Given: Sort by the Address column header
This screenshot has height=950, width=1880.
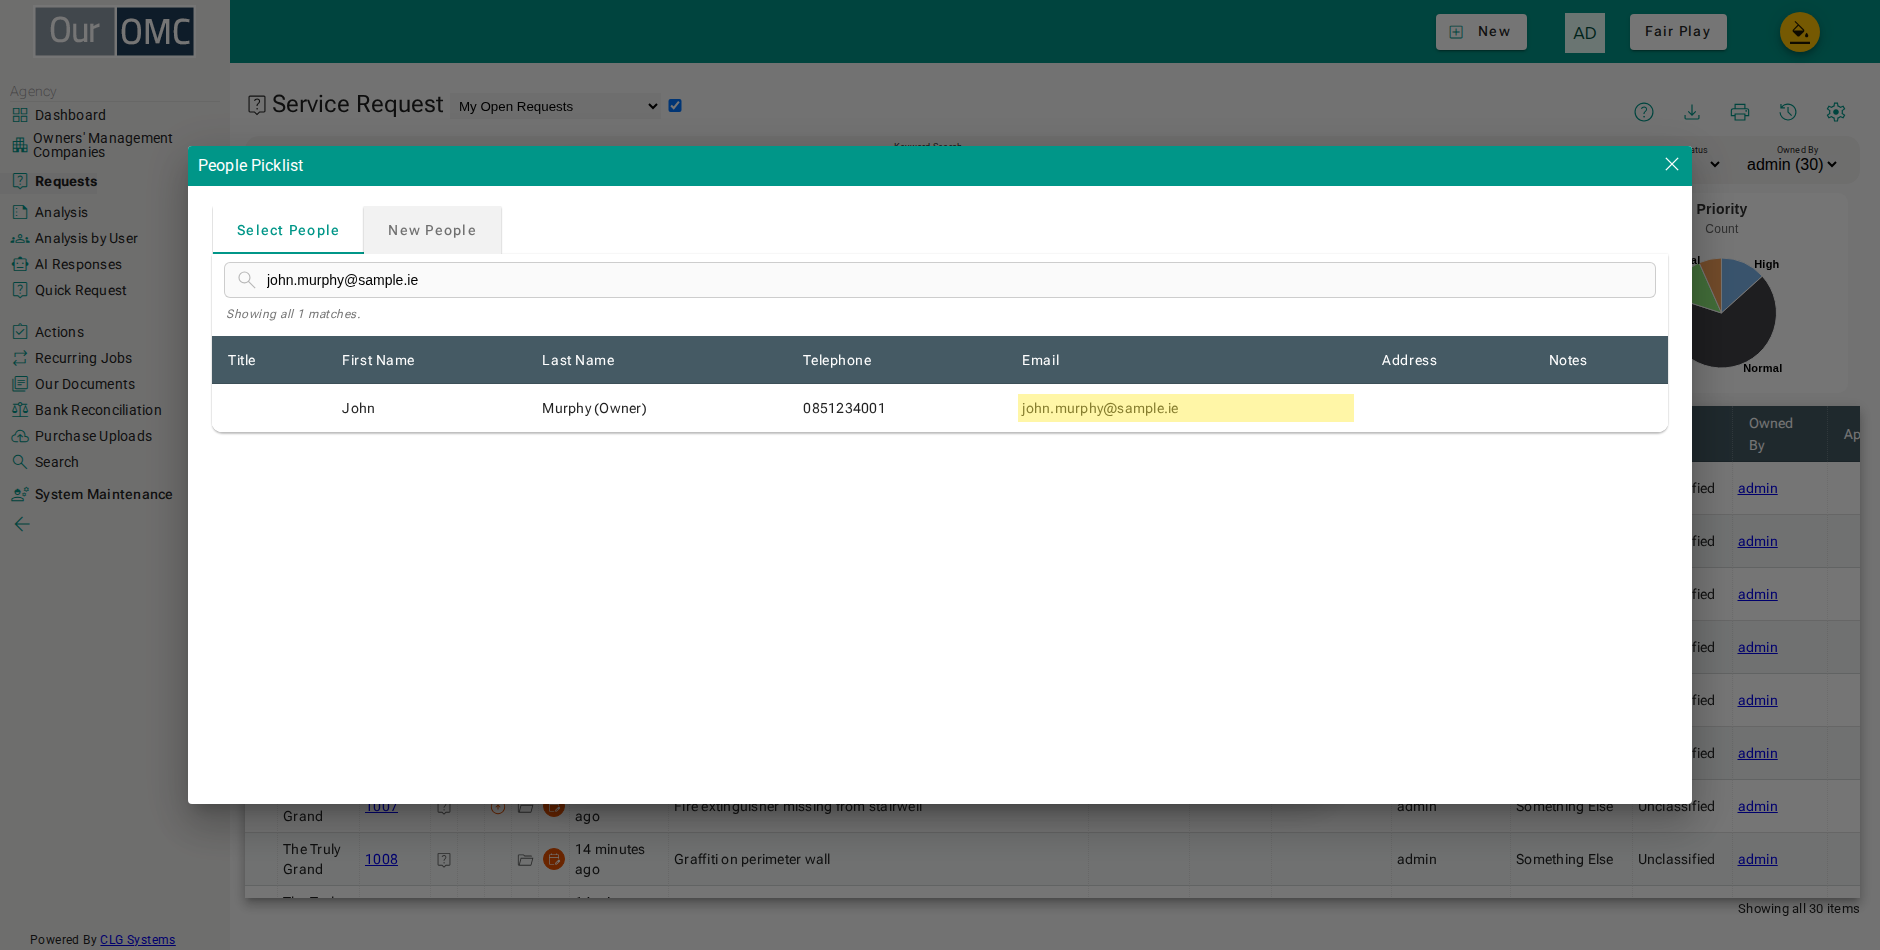Looking at the screenshot, I should [x=1409, y=360].
